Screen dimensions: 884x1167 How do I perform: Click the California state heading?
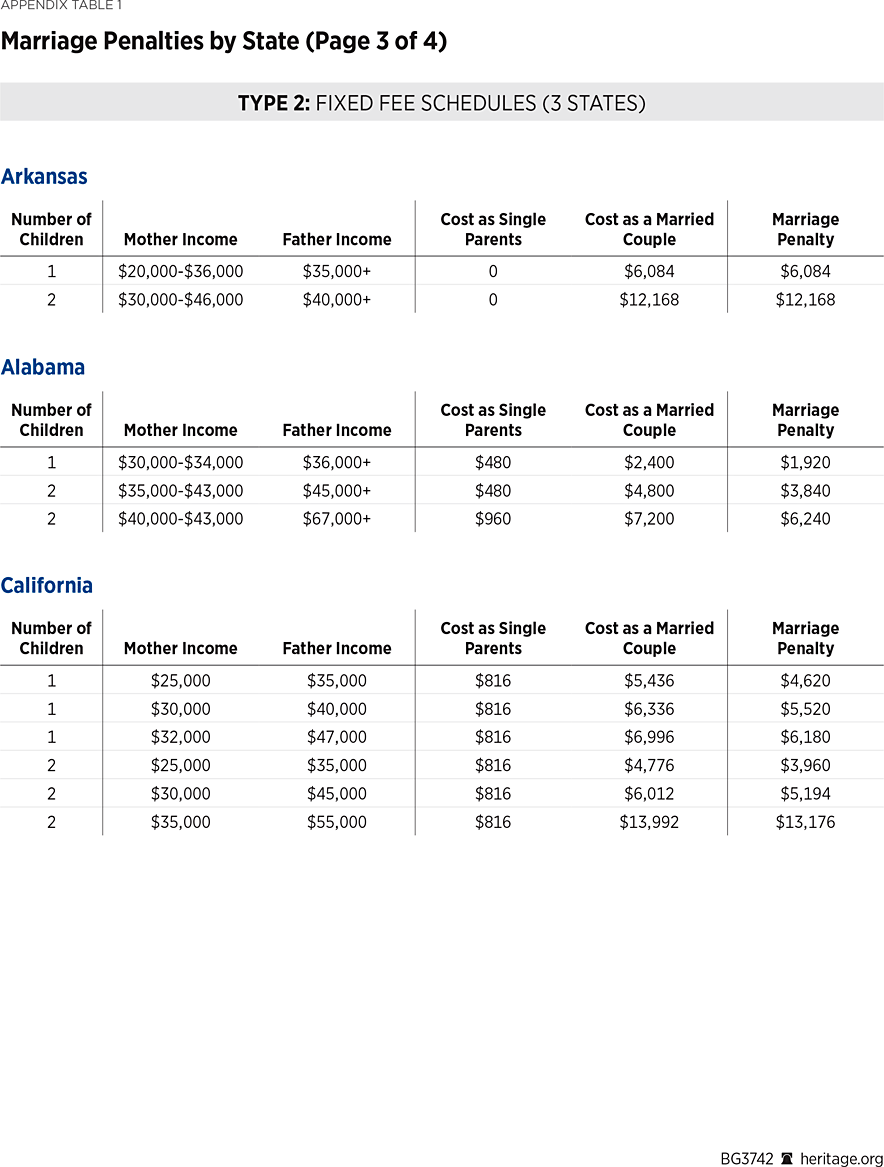click(x=47, y=586)
